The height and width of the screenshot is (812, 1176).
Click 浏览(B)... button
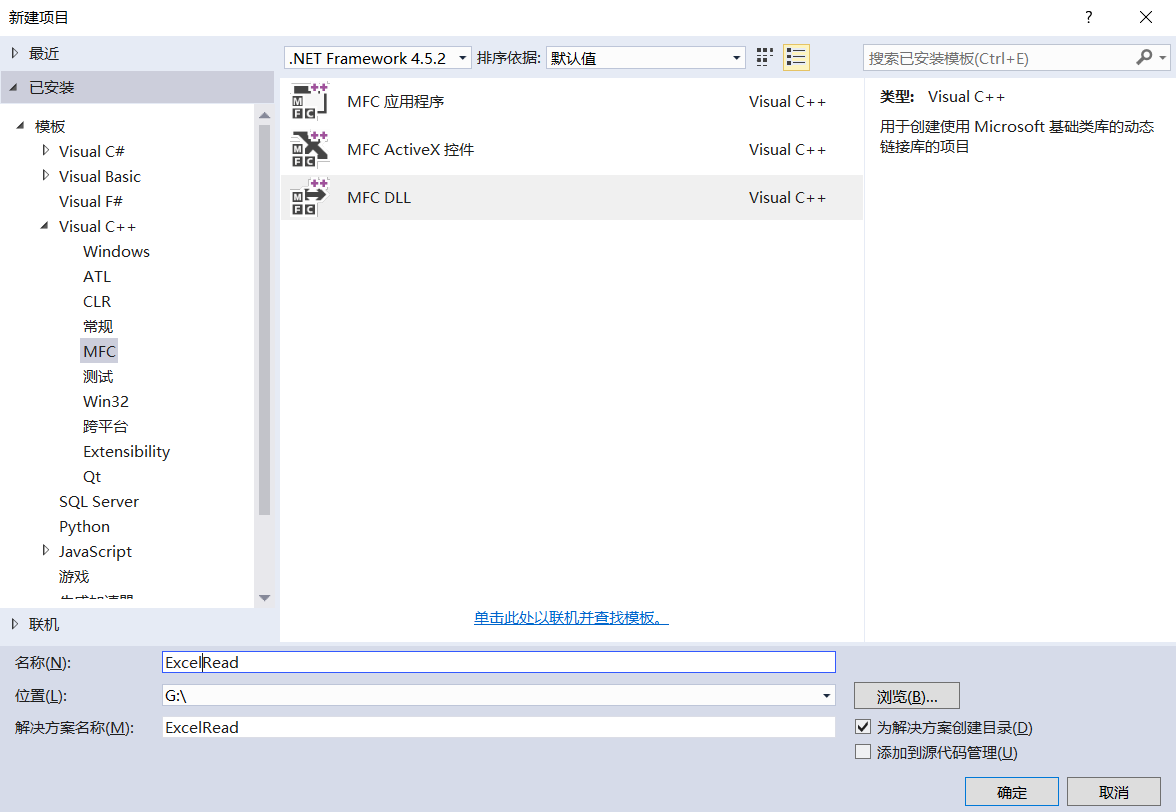tap(907, 696)
